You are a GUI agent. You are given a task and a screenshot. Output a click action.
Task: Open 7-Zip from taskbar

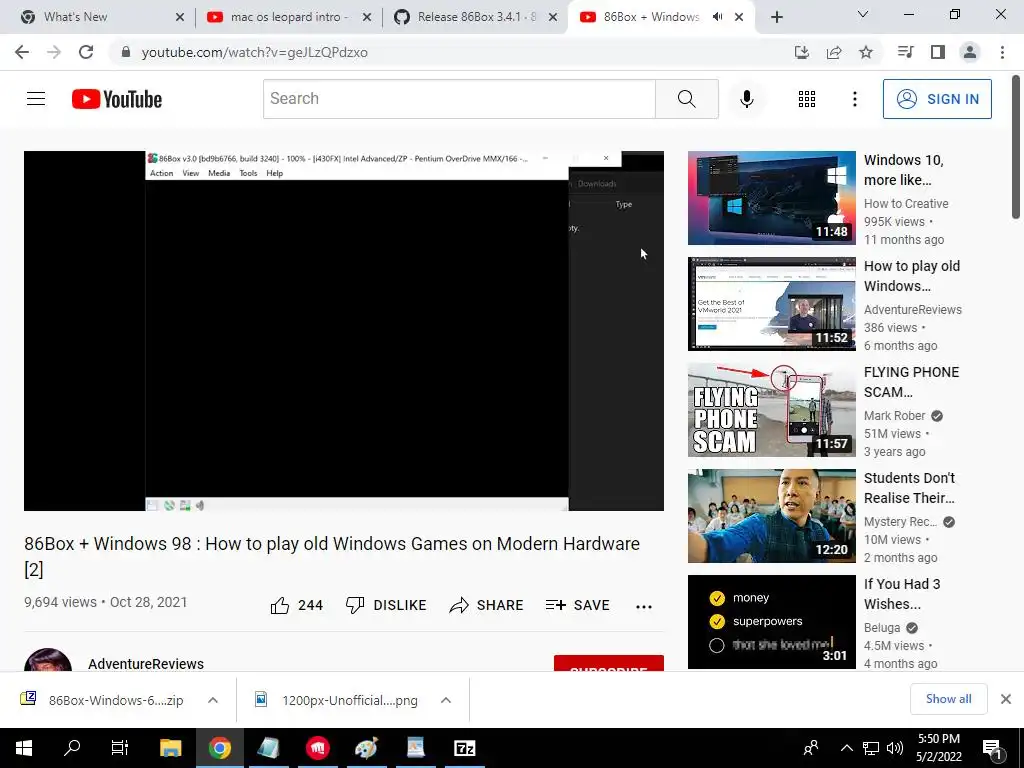[464, 748]
